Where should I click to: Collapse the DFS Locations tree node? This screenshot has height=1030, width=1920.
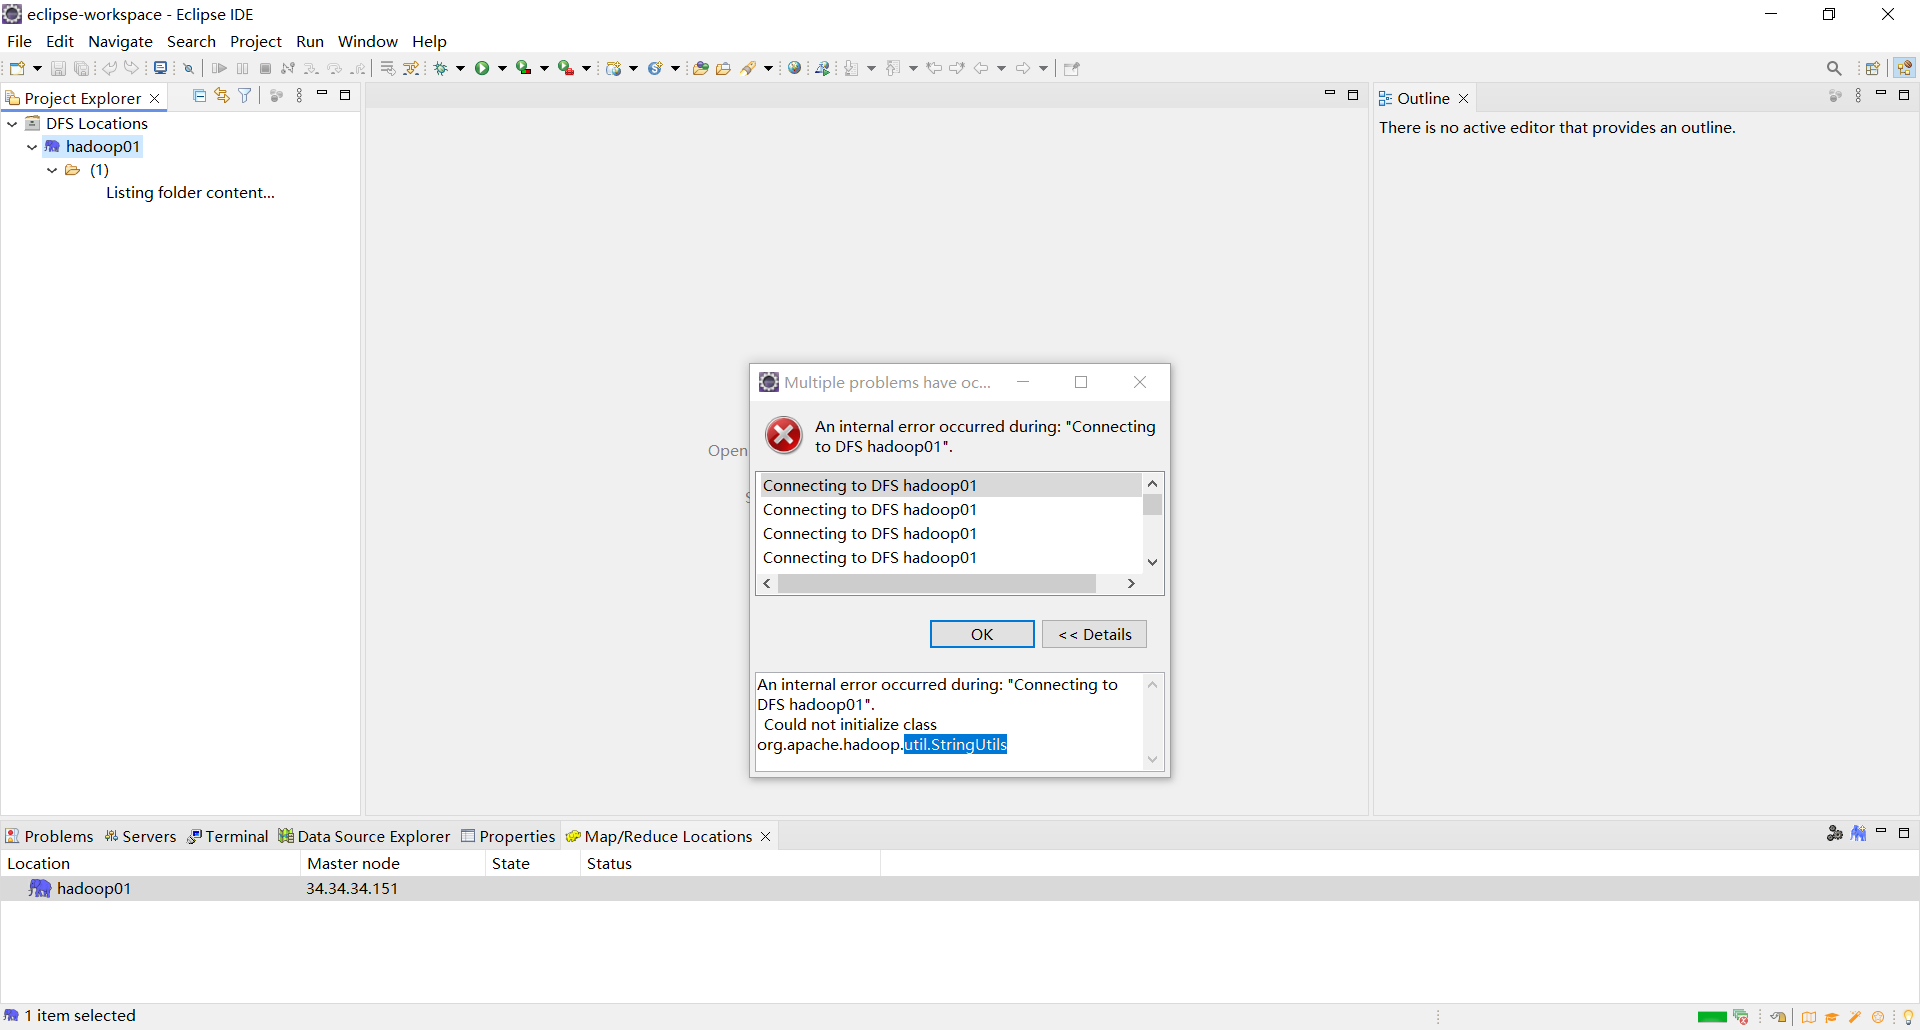[13, 124]
